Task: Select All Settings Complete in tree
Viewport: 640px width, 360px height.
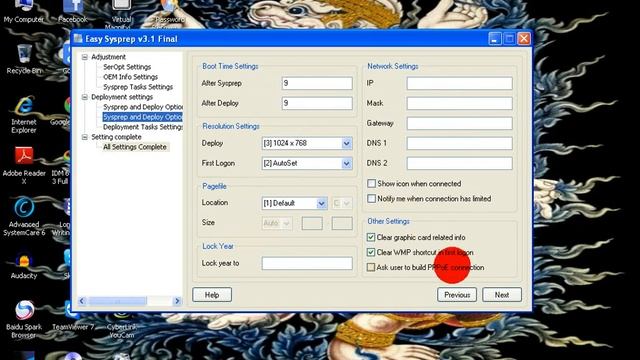Action: pos(135,147)
